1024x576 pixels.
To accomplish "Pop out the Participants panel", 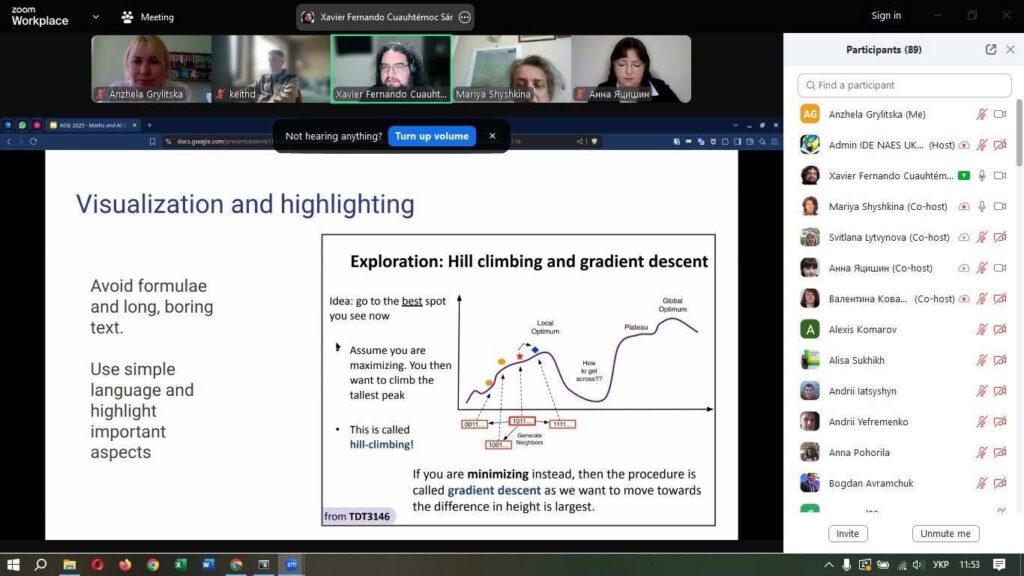I will 990,50.
